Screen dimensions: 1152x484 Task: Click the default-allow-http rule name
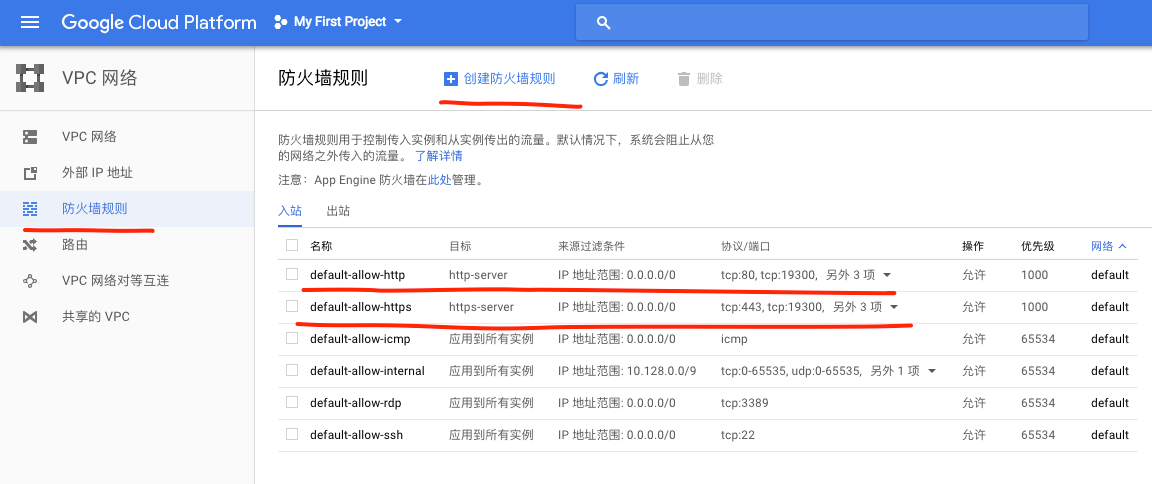358,275
